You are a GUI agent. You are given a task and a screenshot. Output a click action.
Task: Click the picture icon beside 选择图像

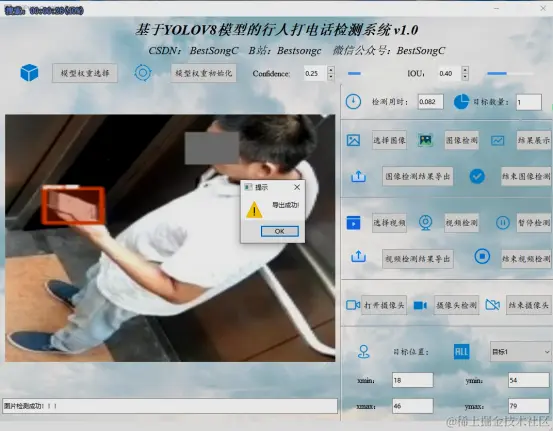(x=353, y=140)
